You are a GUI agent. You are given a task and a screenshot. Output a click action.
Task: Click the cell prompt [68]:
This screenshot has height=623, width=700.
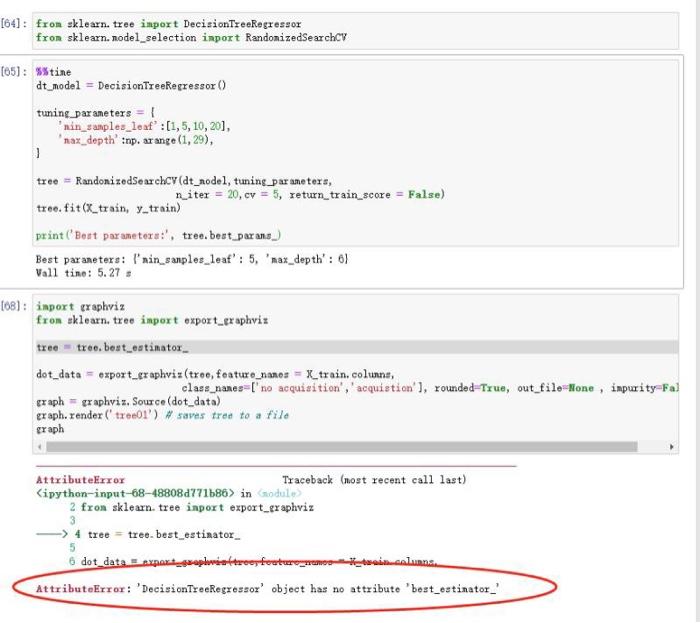click(x=14, y=306)
